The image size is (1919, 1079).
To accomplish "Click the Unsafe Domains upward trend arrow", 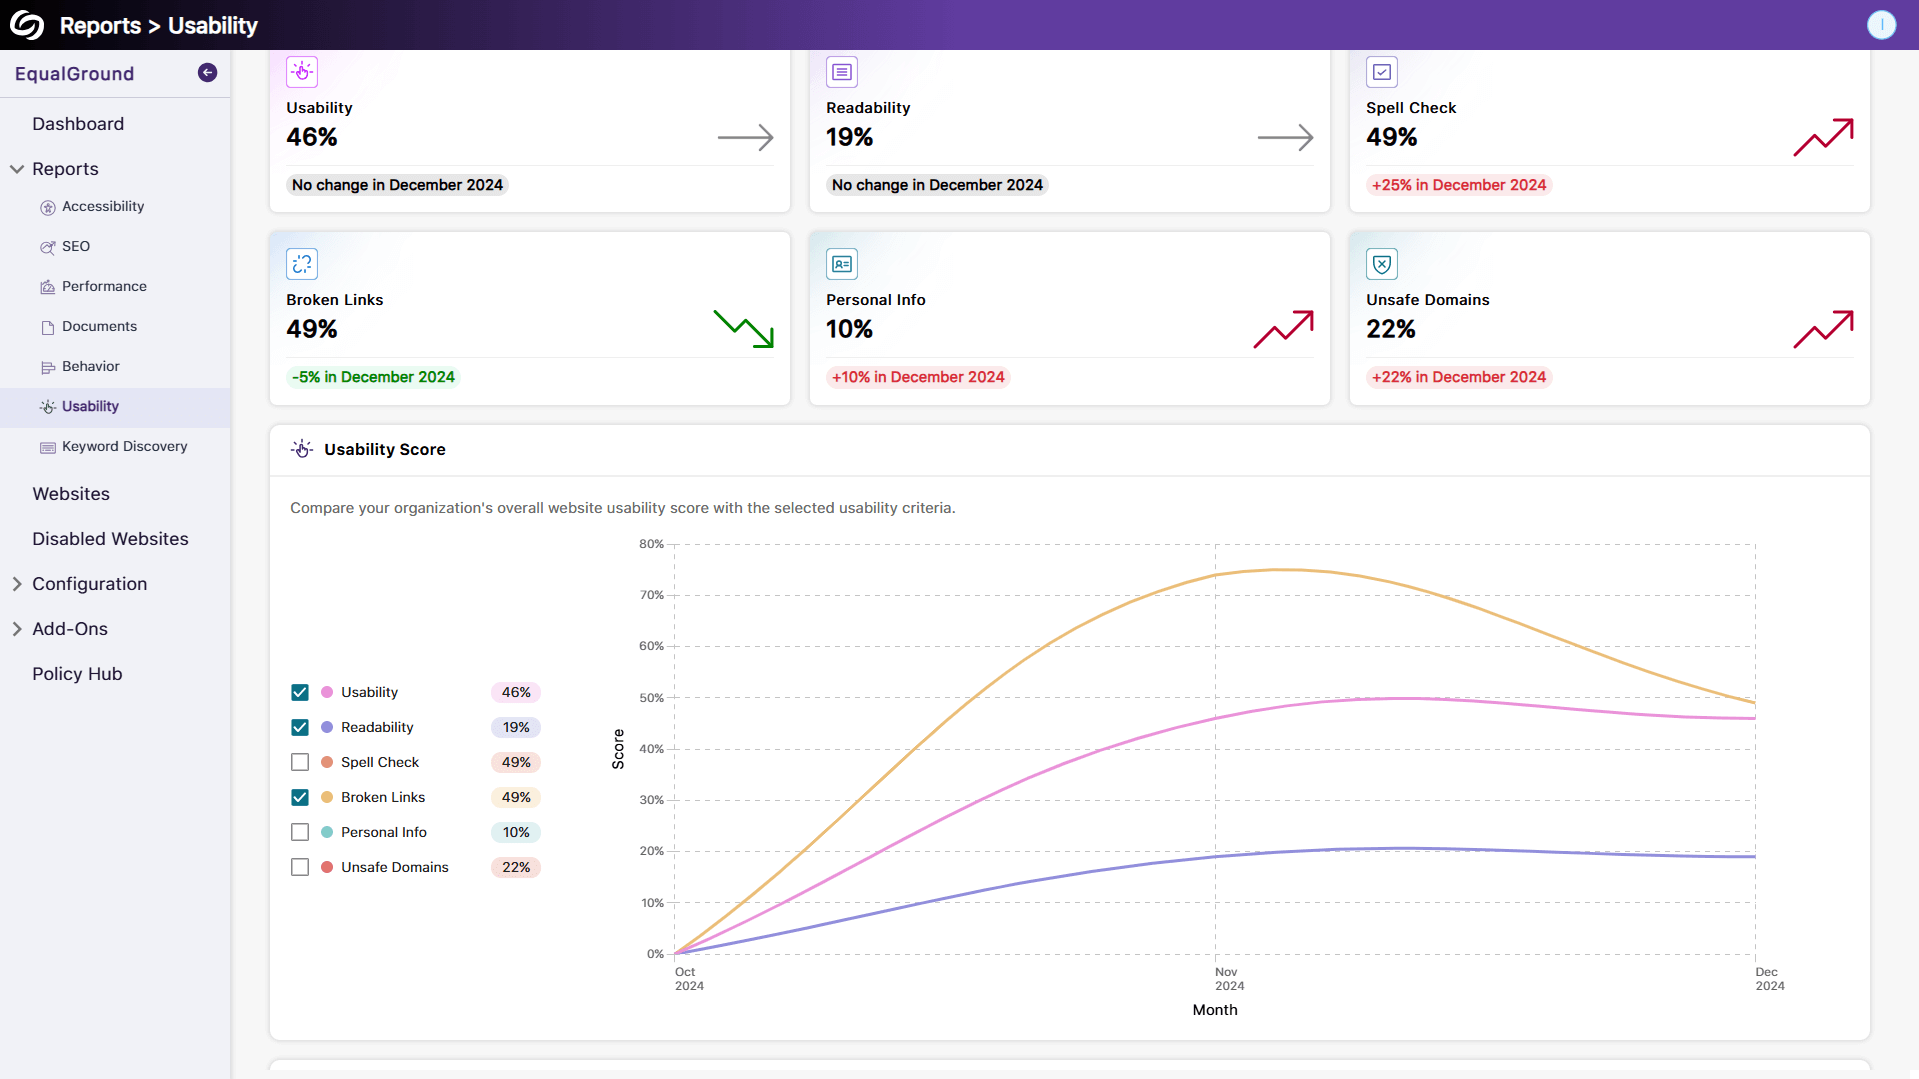I will (x=1824, y=329).
